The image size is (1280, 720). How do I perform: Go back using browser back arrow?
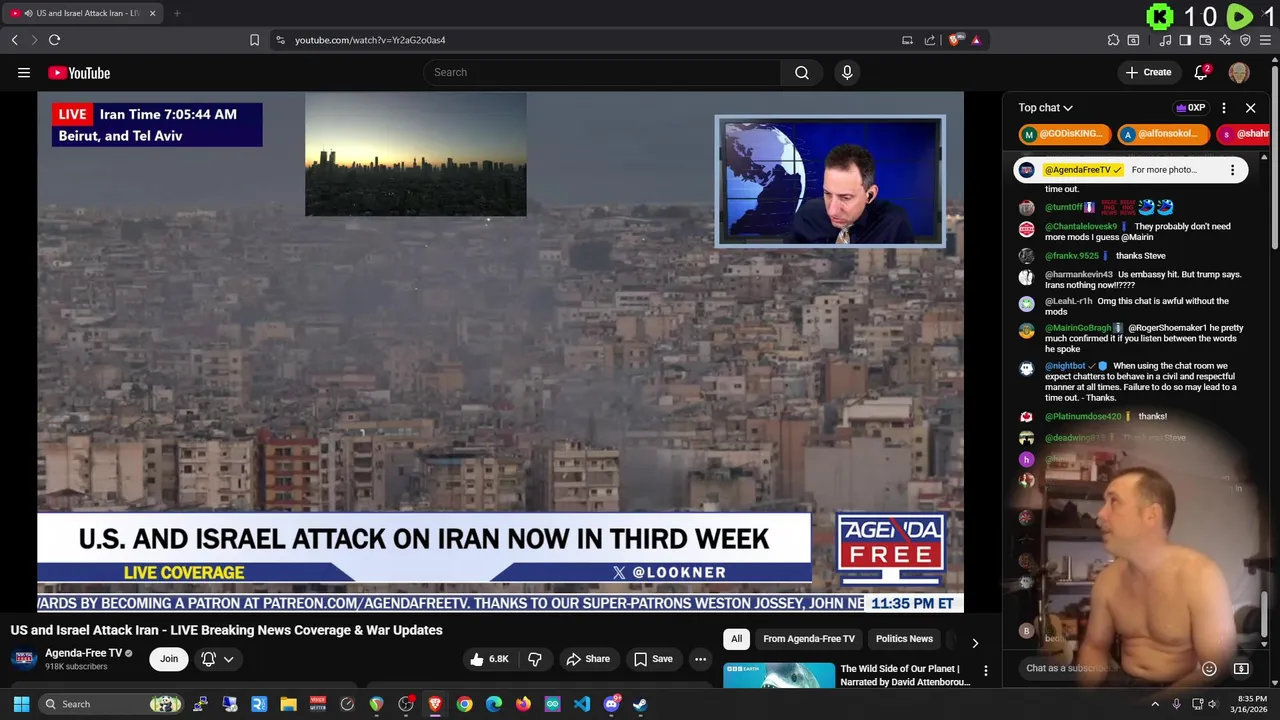[14, 40]
